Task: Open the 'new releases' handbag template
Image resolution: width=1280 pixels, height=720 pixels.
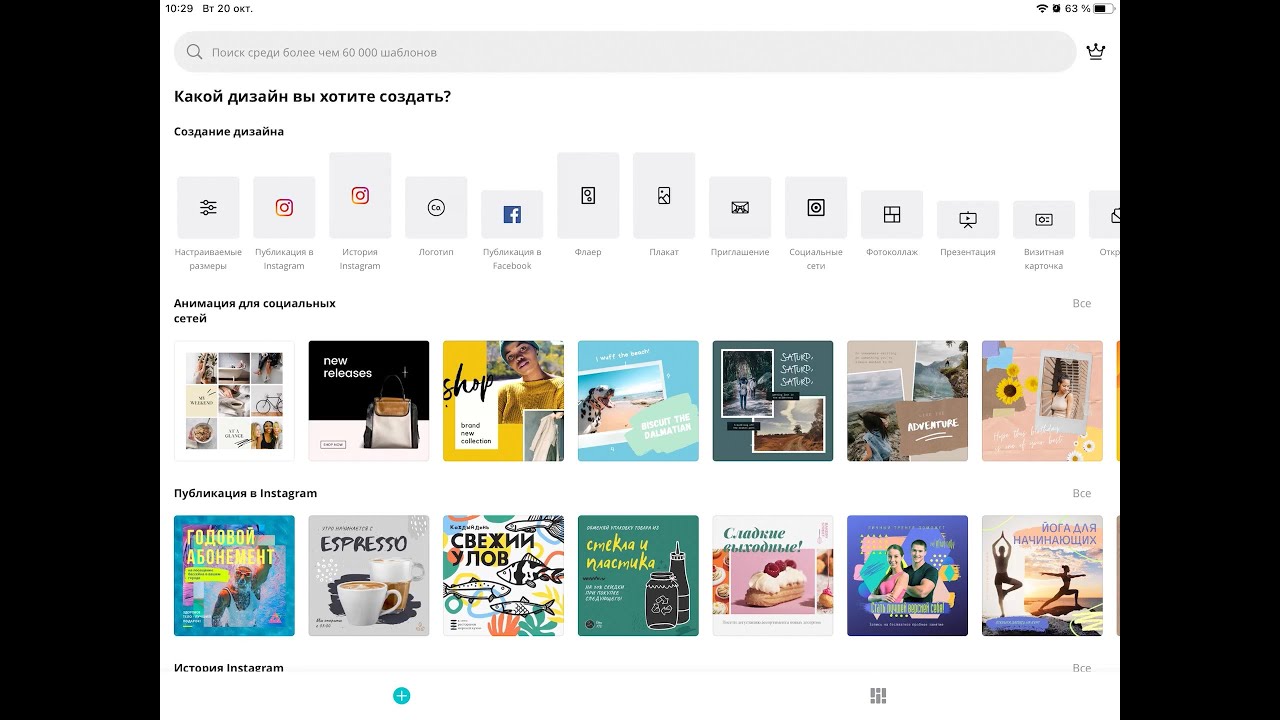Action: (x=369, y=401)
